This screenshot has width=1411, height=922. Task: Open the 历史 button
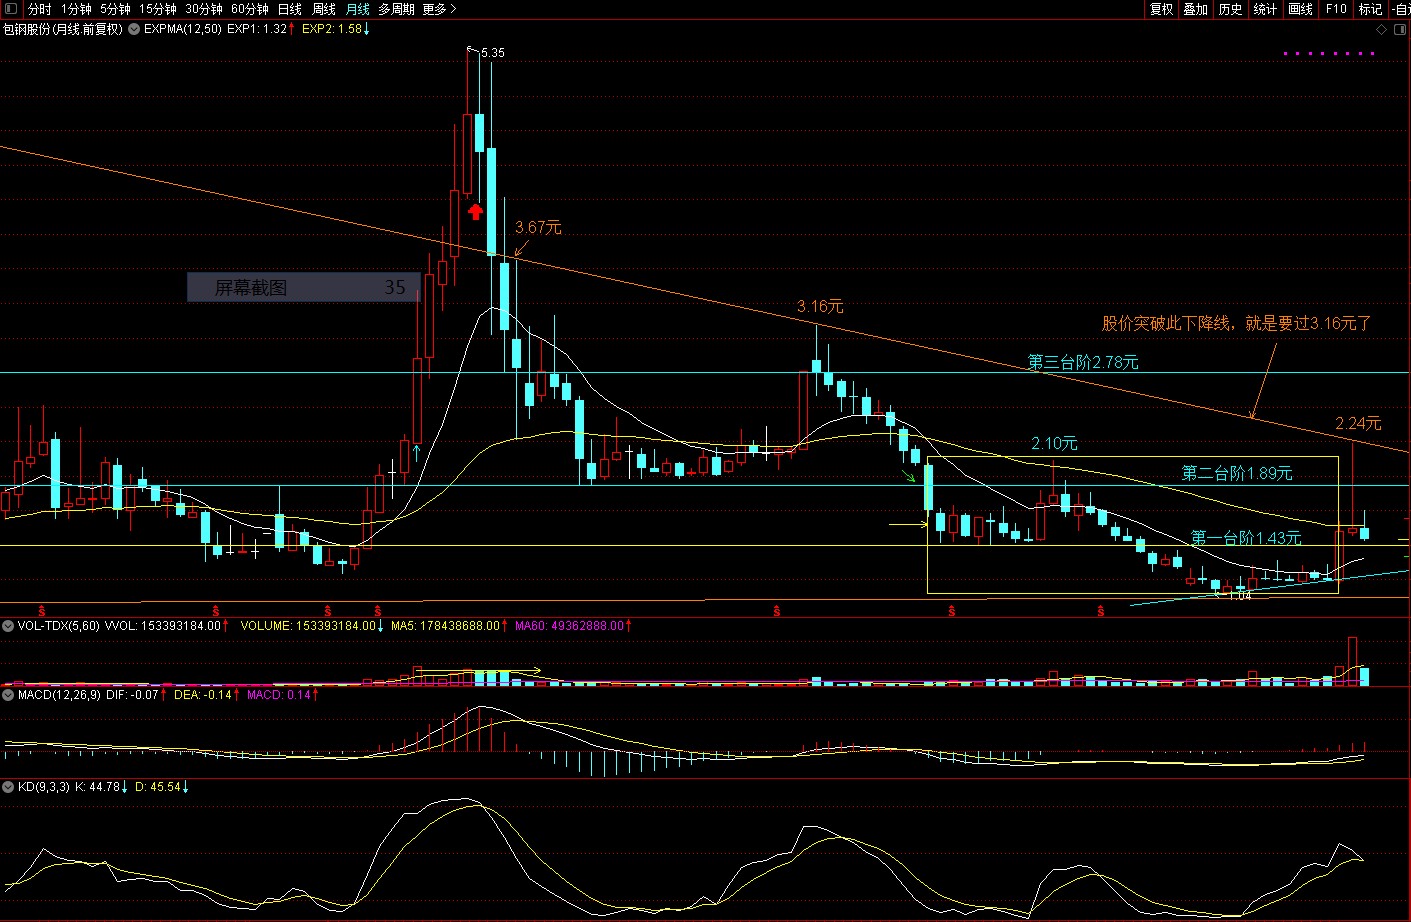1231,9
